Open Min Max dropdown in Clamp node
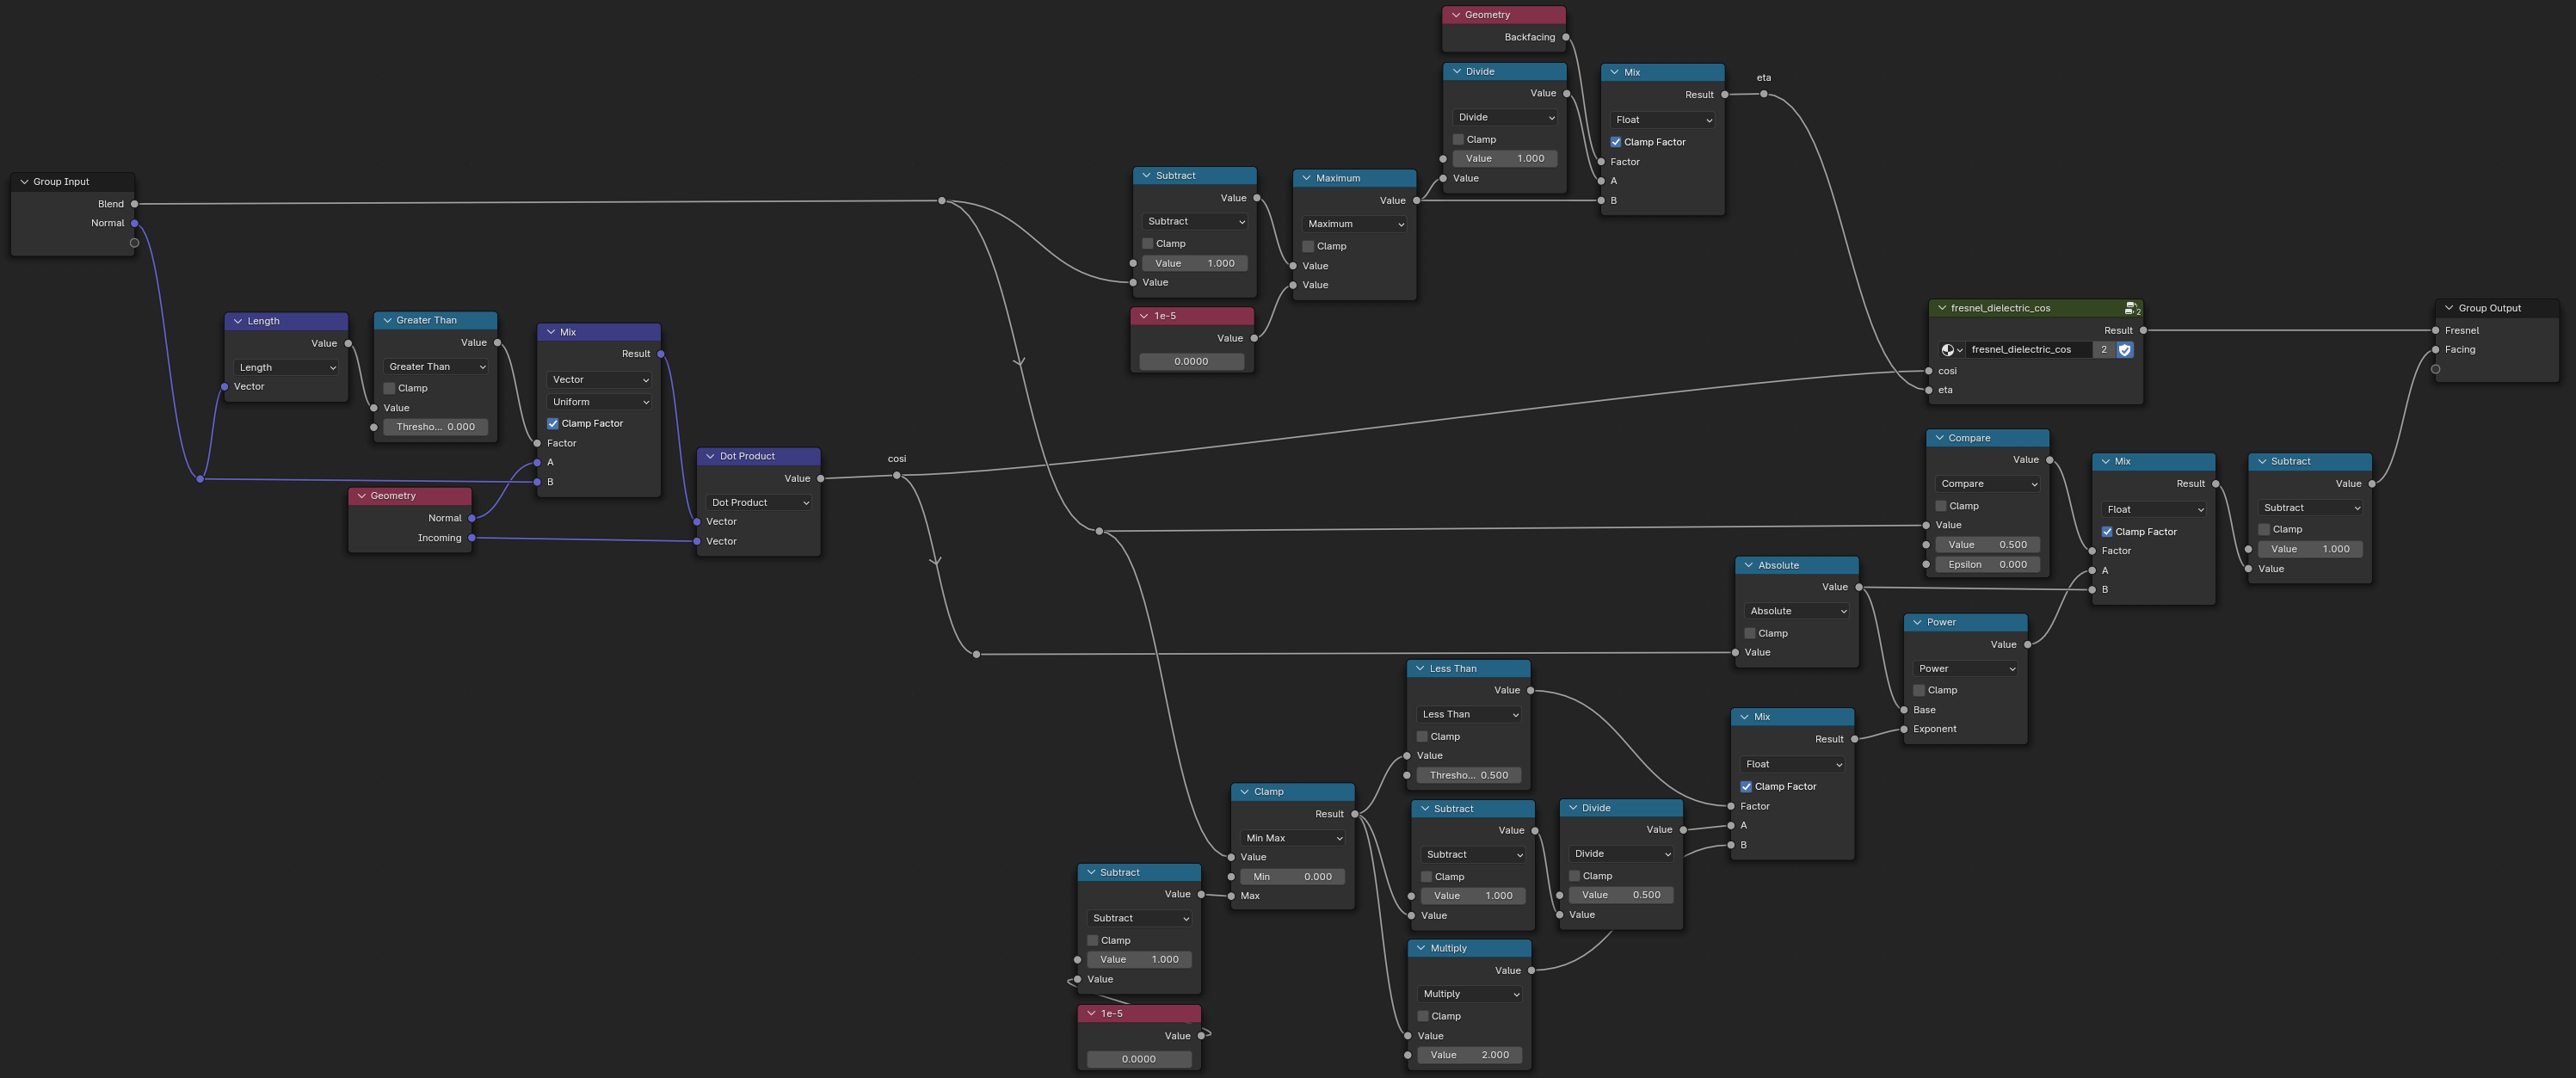The image size is (2576, 1078). [1293, 838]
